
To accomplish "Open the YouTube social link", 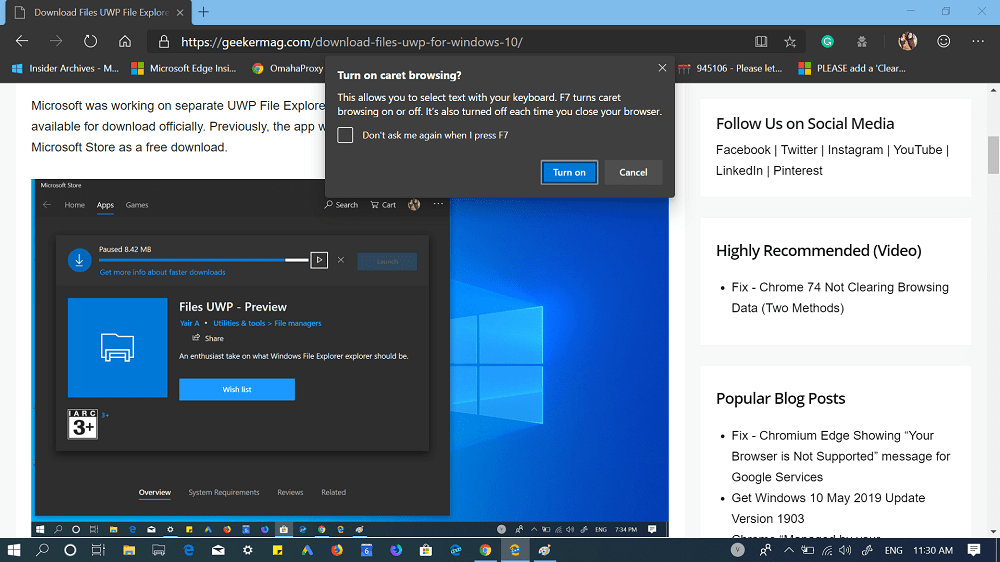I will (x=917, y=150).
